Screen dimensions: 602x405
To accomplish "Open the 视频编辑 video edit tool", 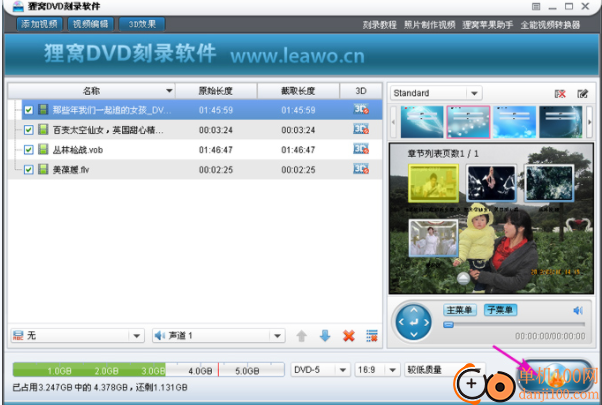I will (x=90, y=24).
